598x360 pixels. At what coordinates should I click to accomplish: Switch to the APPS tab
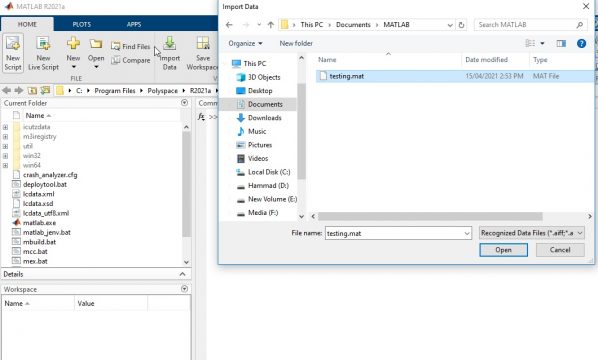pyautogui.click(x=134, y=24)
